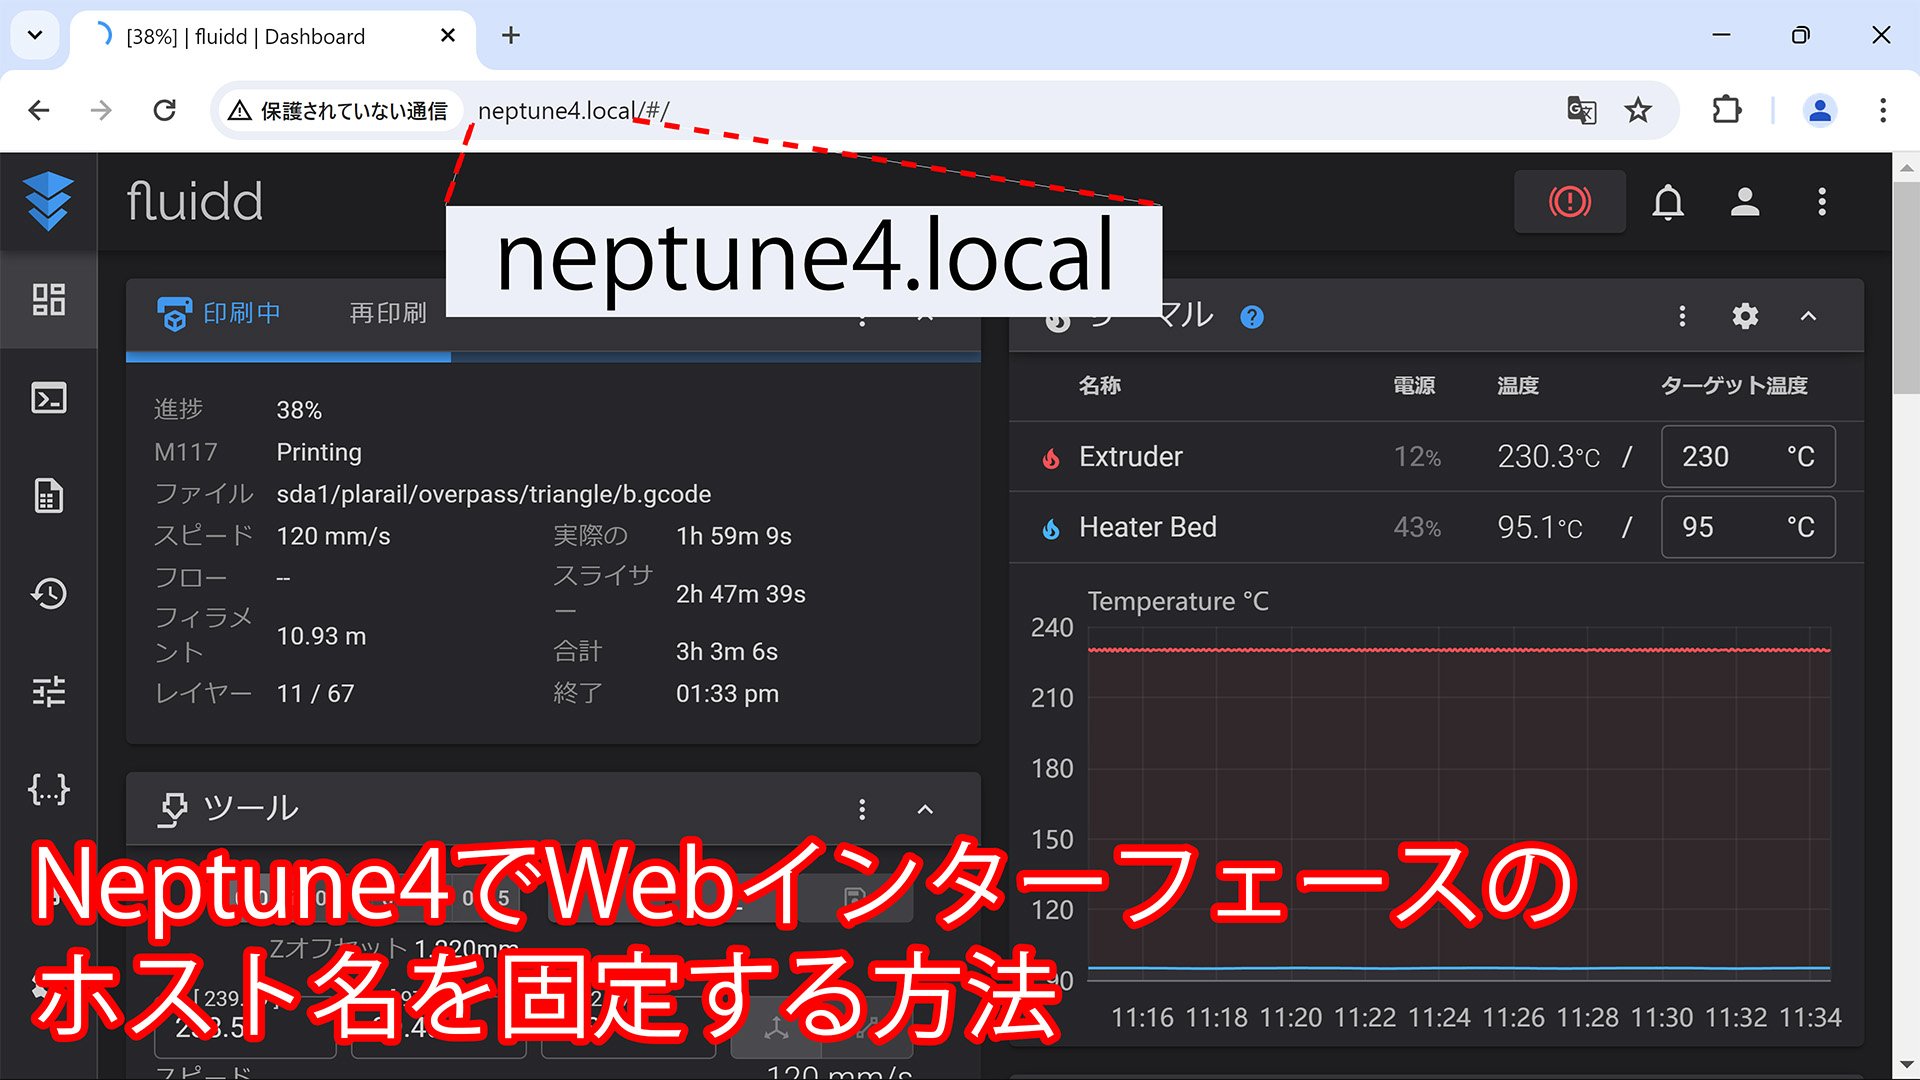Click the Temperature °C chart title
This screenshot has width=1920, height=1080.
tap(1178, 601)
